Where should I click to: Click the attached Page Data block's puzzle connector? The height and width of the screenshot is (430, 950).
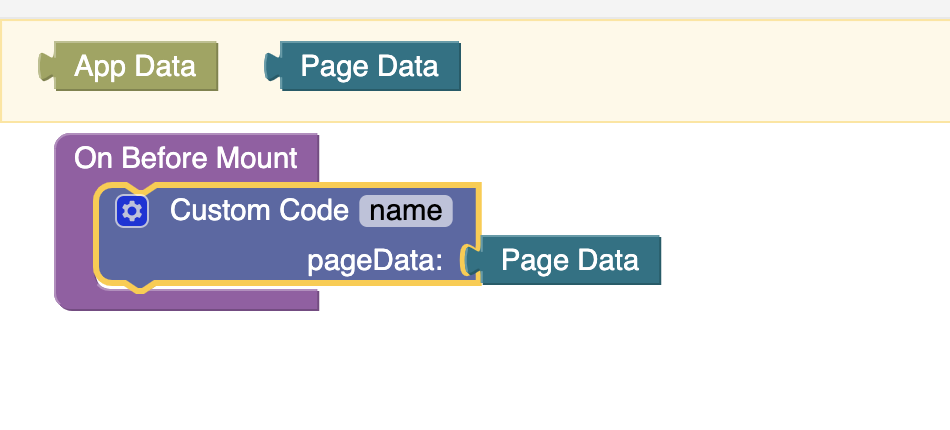(x=473, y=261)
